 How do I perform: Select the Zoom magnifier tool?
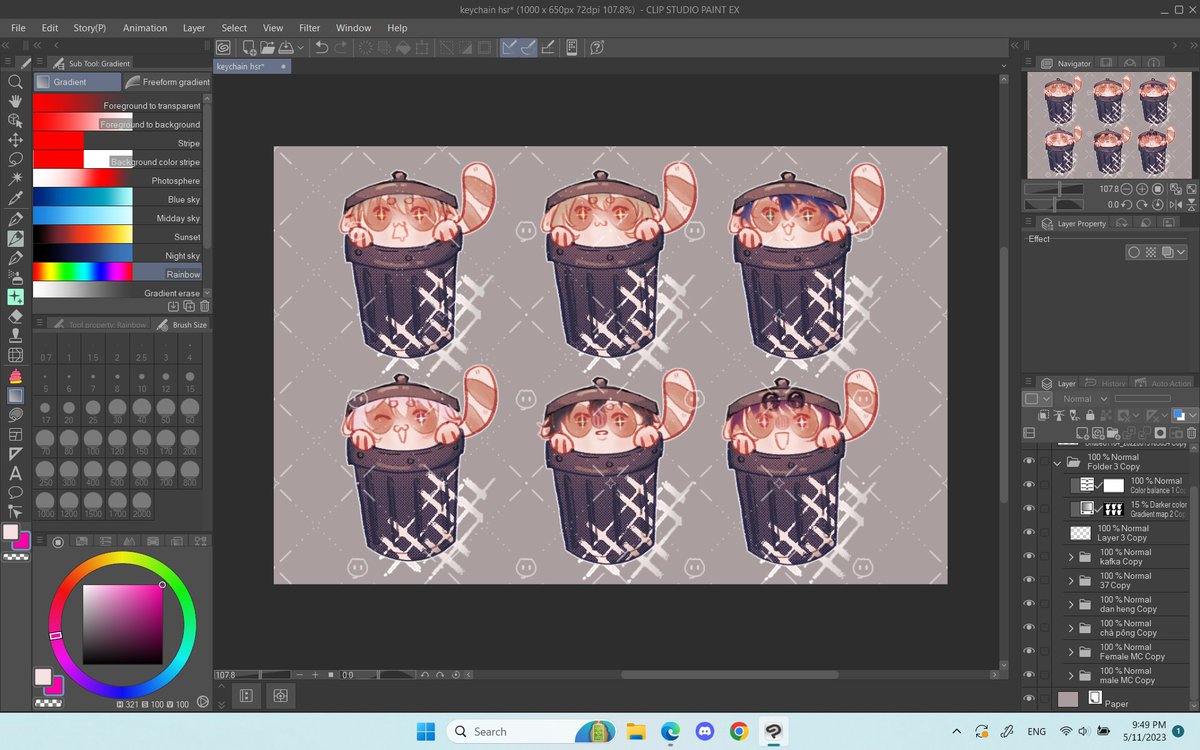pos(15,82)
